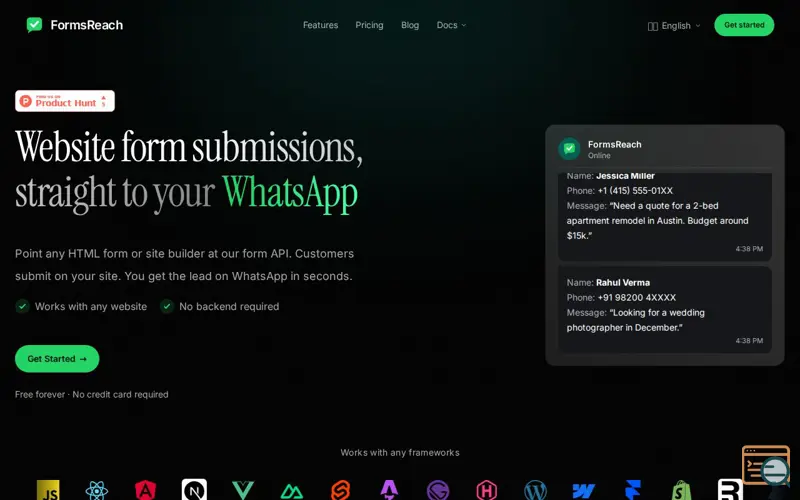Open the purple Astro icon
800x500 pixels.
coord(389,490)
